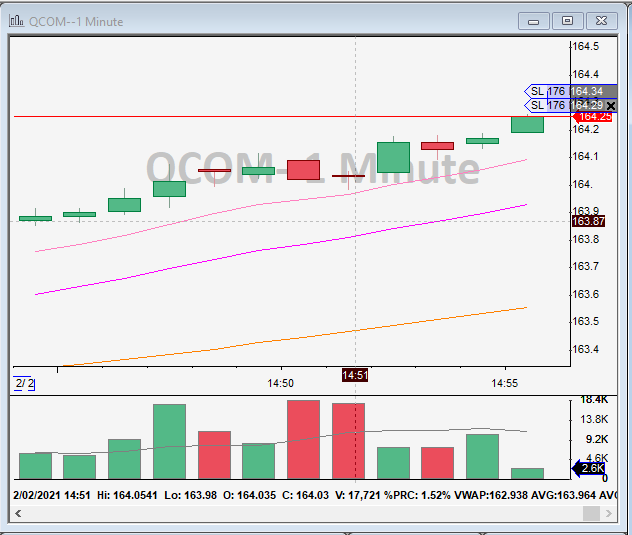Screen dimensions: 632x535
Task: Select the SL 176 order tag at 164.29
Action: coord(548,105)
